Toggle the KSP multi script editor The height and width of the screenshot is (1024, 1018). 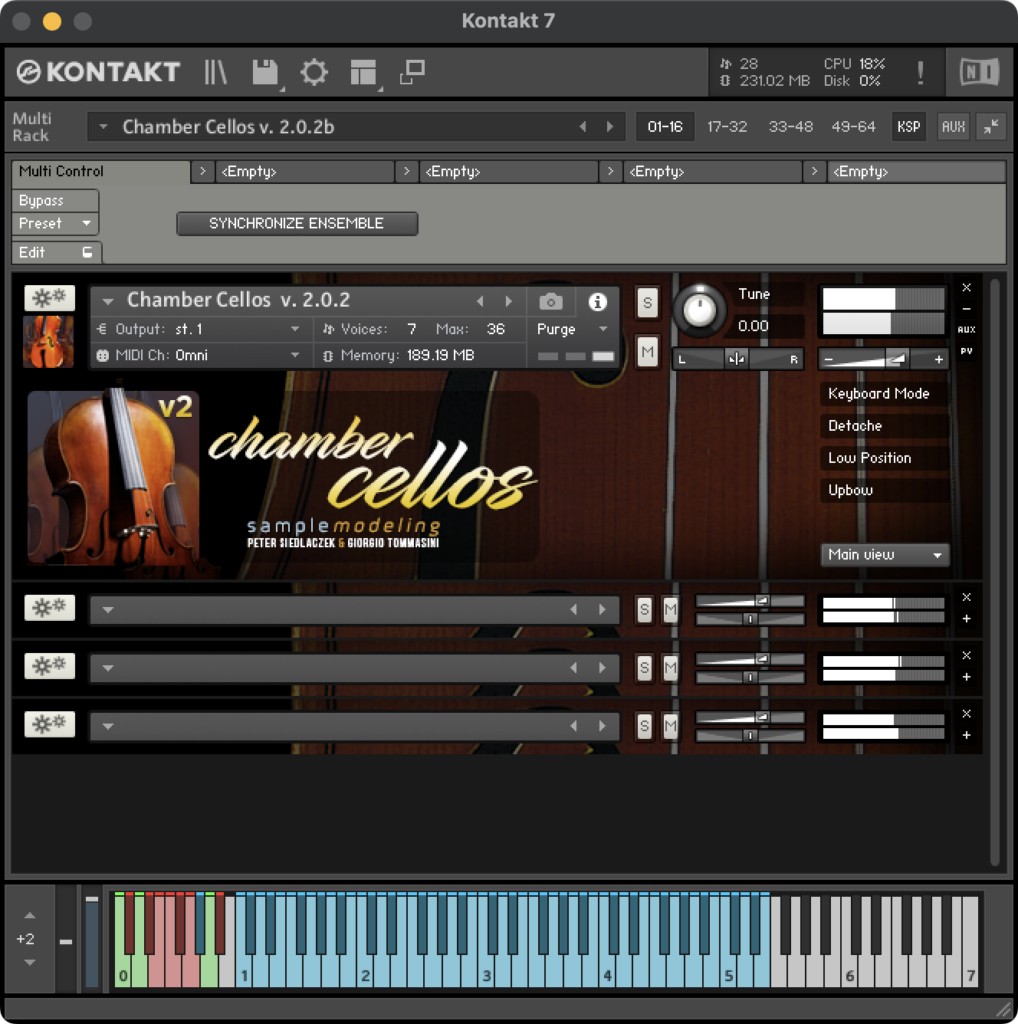pos(908,127)
